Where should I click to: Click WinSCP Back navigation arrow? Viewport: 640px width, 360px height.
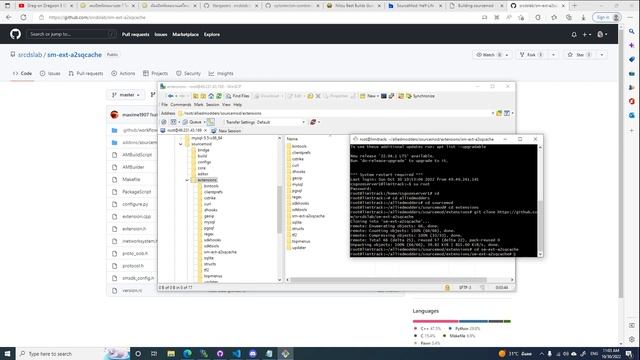click(171, 96)
